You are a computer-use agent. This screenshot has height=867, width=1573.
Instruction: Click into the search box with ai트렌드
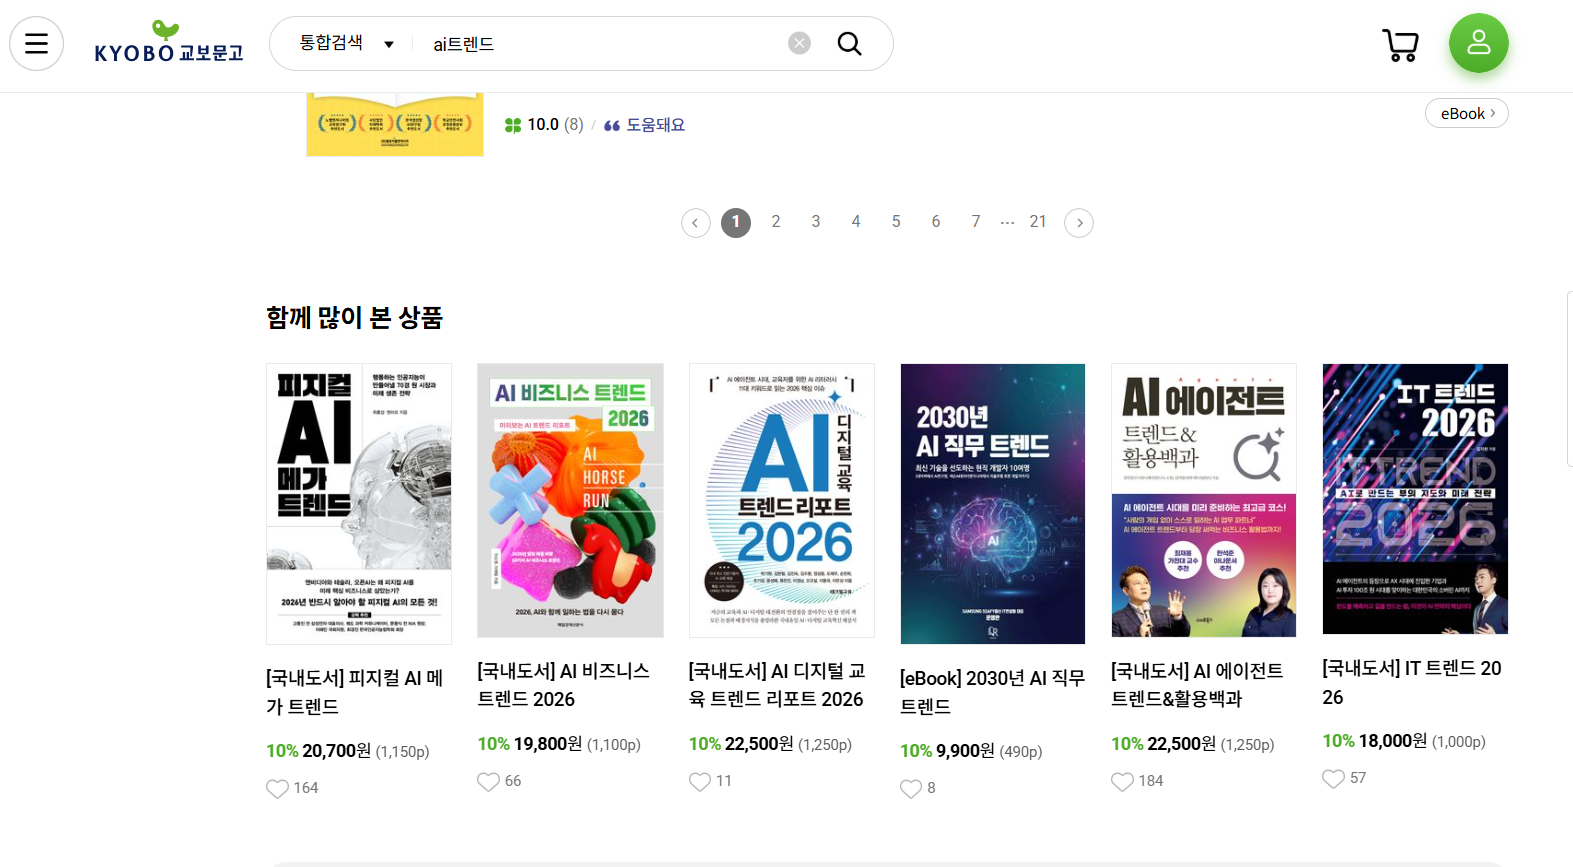605,44
